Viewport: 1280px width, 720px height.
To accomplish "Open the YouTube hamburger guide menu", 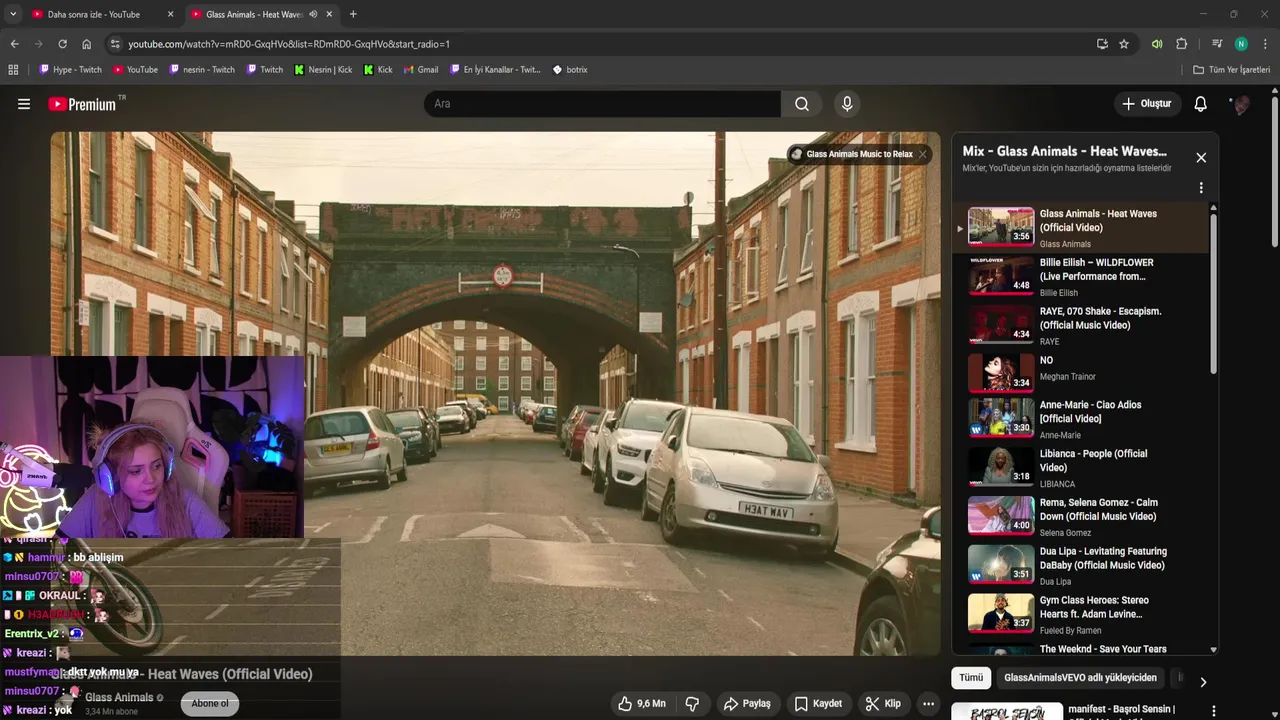I will 24,104.
